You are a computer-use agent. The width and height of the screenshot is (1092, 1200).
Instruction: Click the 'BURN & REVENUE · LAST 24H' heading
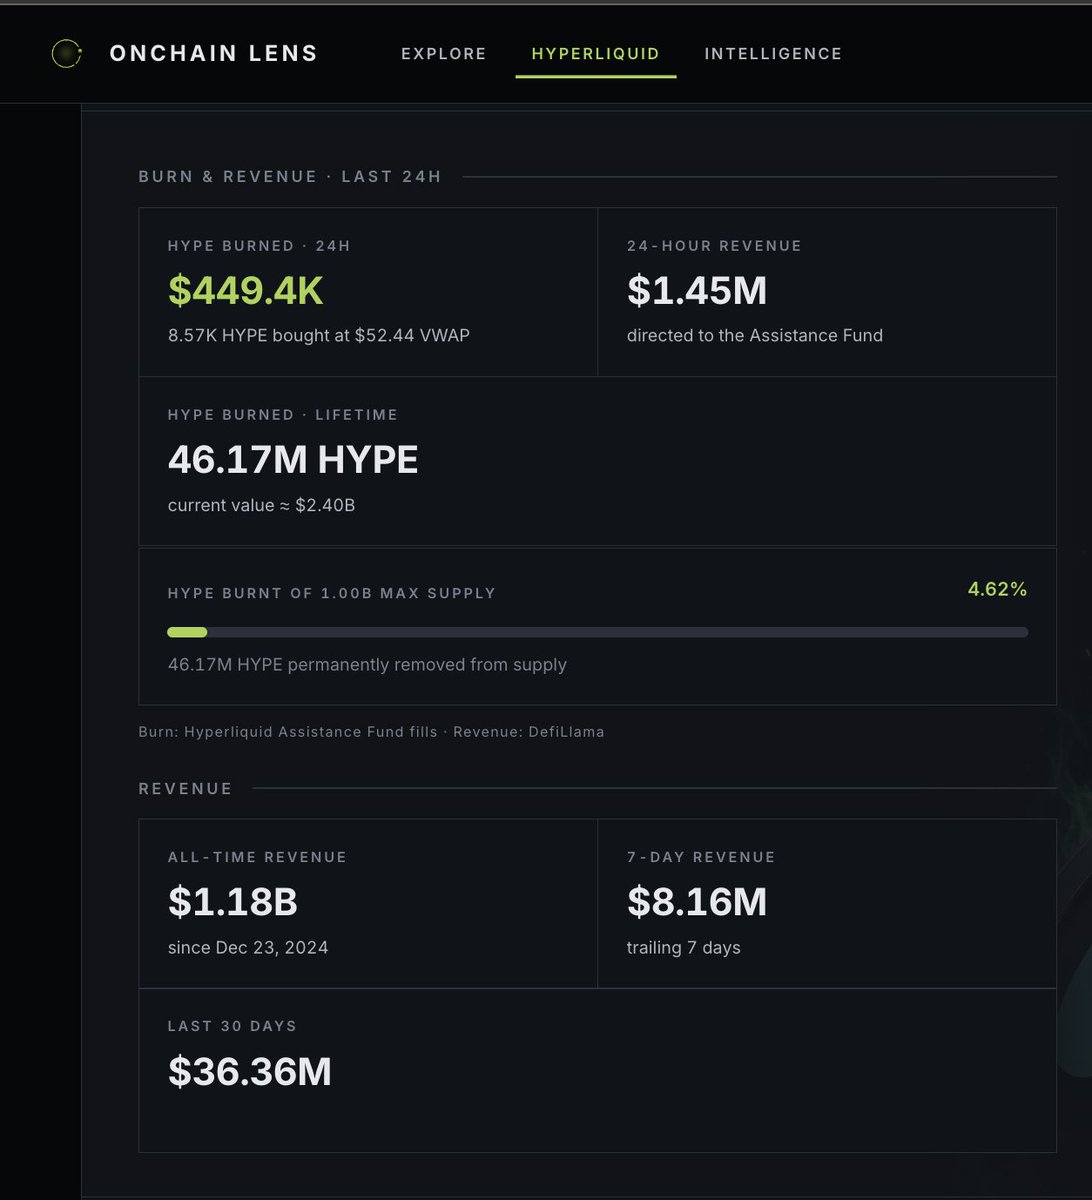pyautogui.click(x=290, y=177)
